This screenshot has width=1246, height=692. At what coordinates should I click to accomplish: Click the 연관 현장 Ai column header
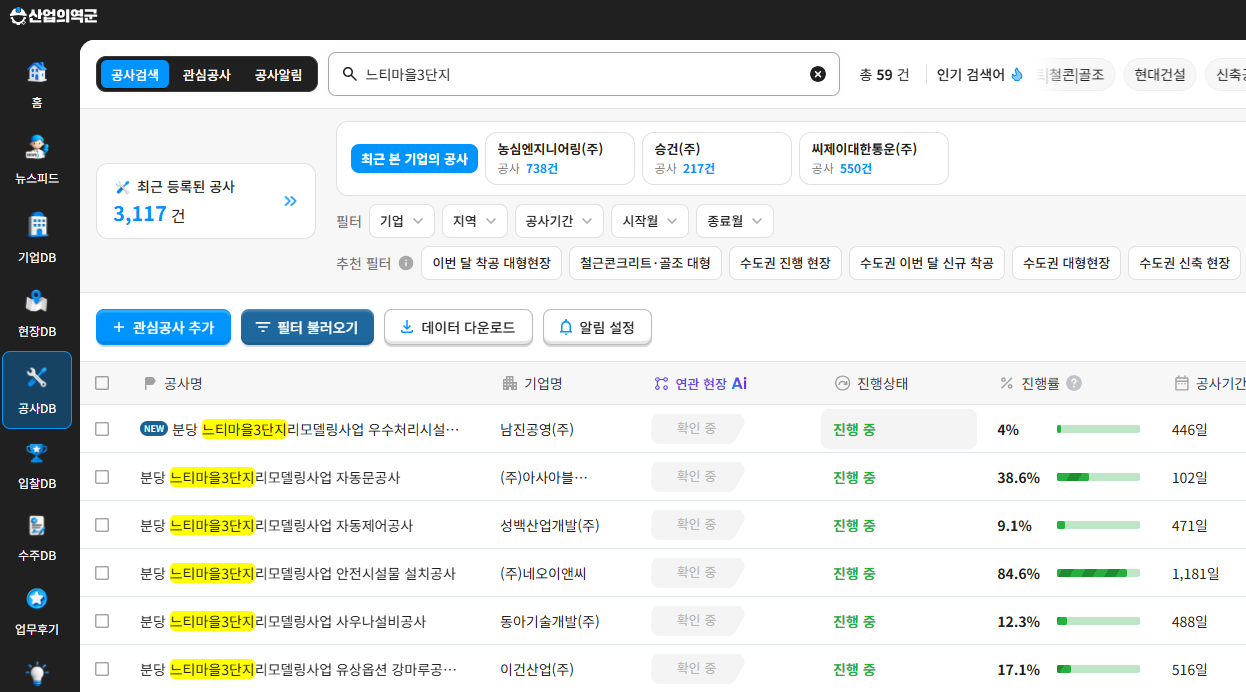(701, 383)
